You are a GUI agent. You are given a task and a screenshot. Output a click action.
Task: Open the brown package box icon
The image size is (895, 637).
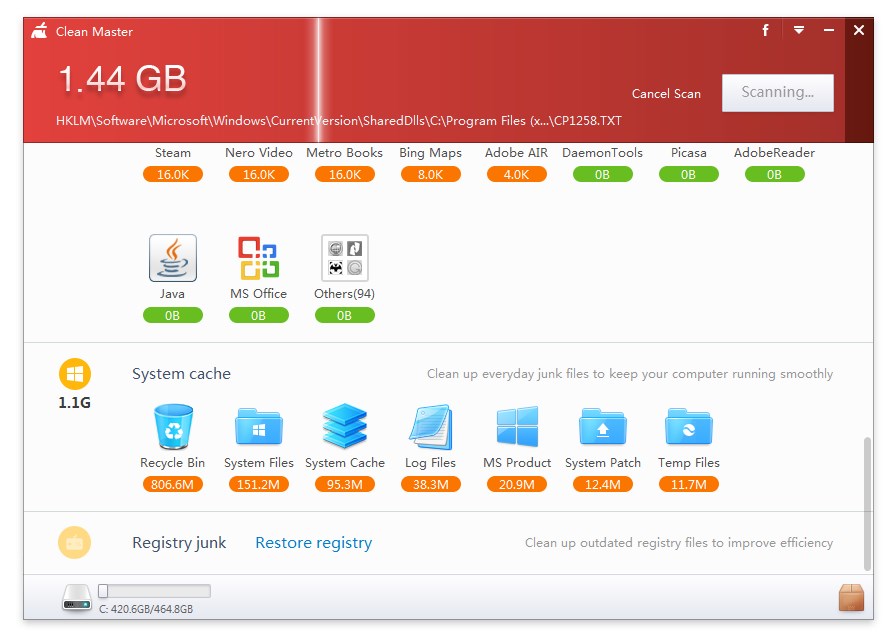pos(851,597)
